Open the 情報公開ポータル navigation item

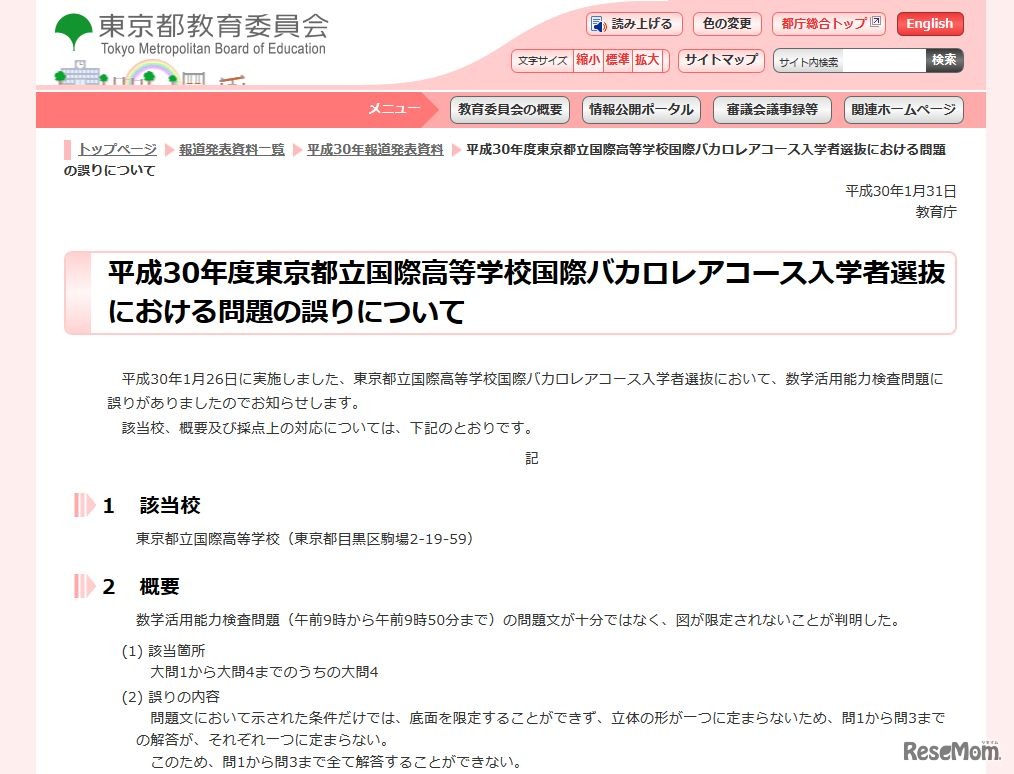pyautogui.click(x=640, y=109)
